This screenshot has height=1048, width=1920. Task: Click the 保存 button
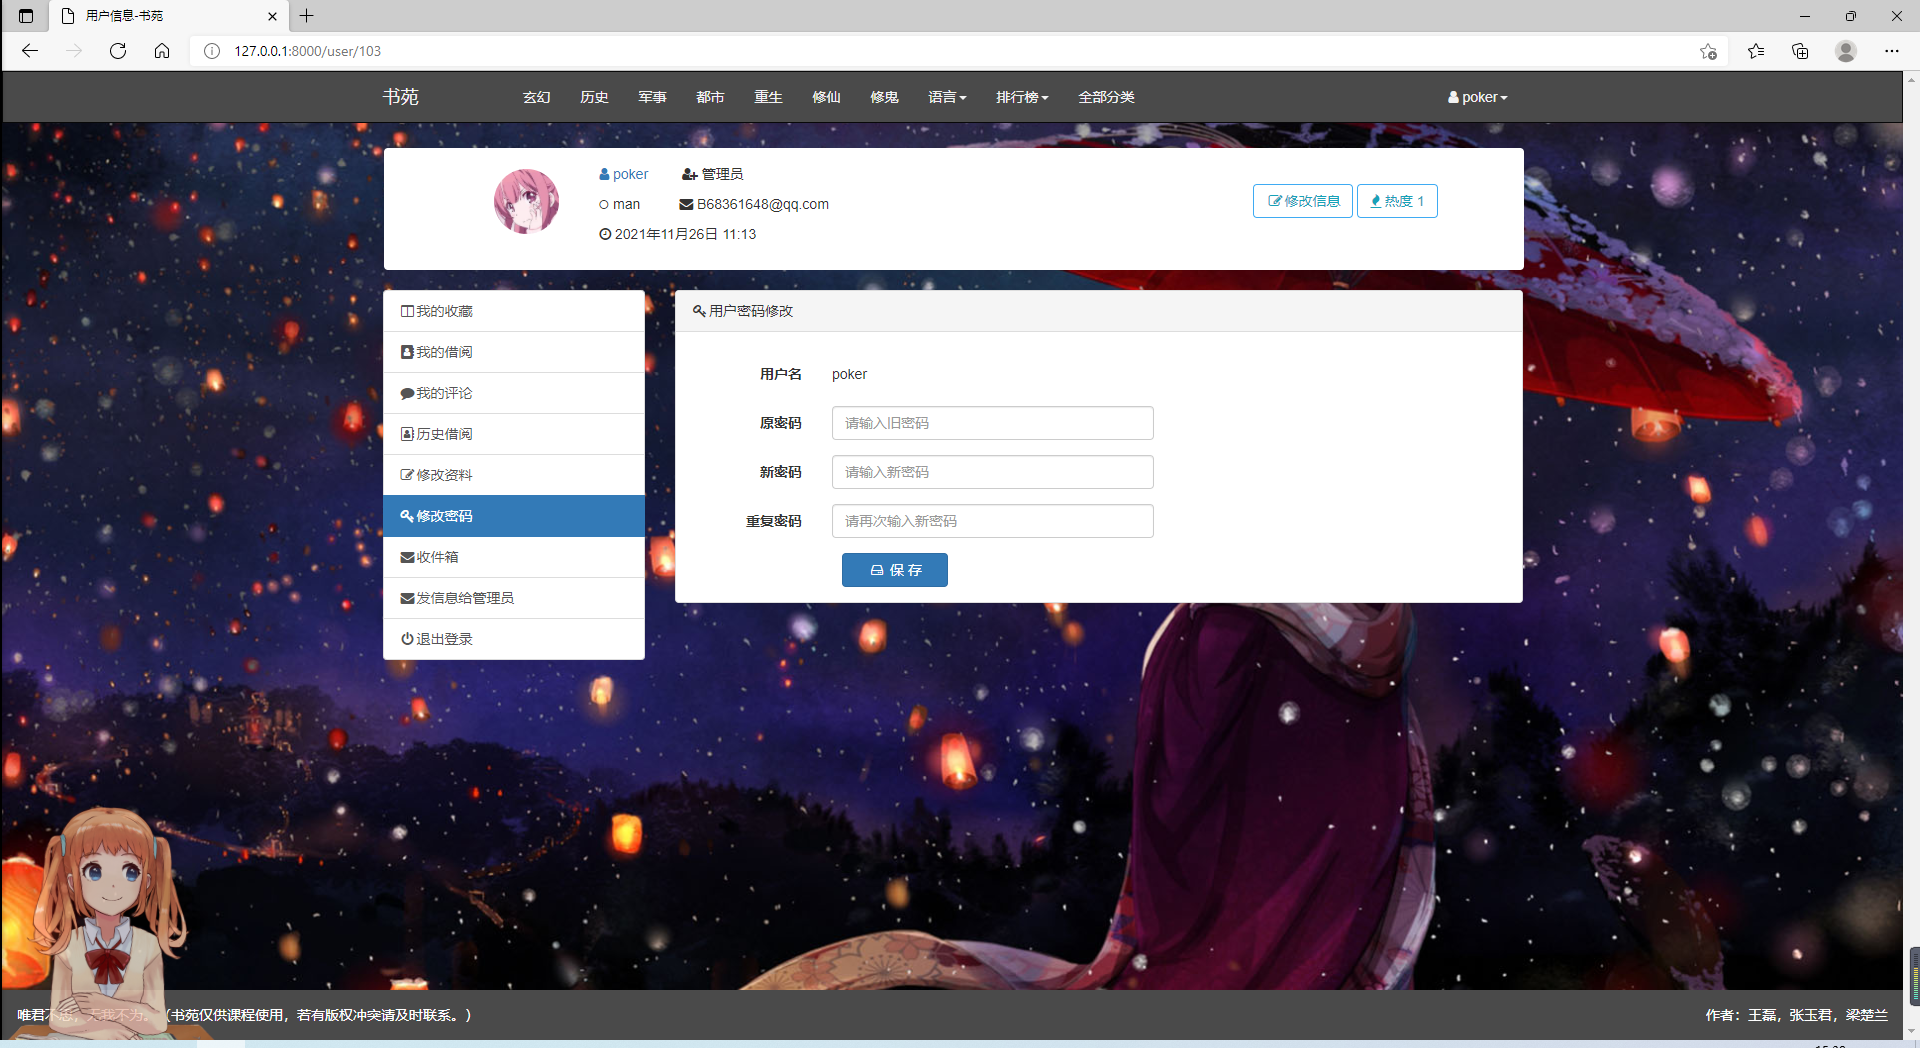tap(895, 570)
